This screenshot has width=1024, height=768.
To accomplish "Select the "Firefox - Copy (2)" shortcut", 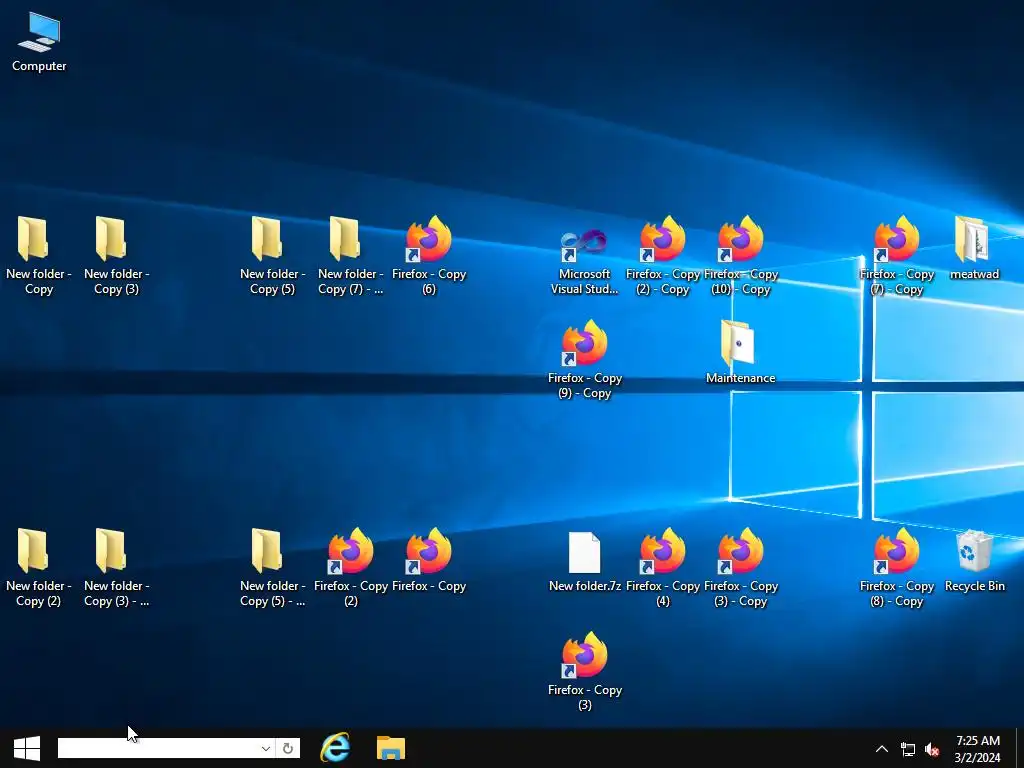I will [x=351, y=568].
